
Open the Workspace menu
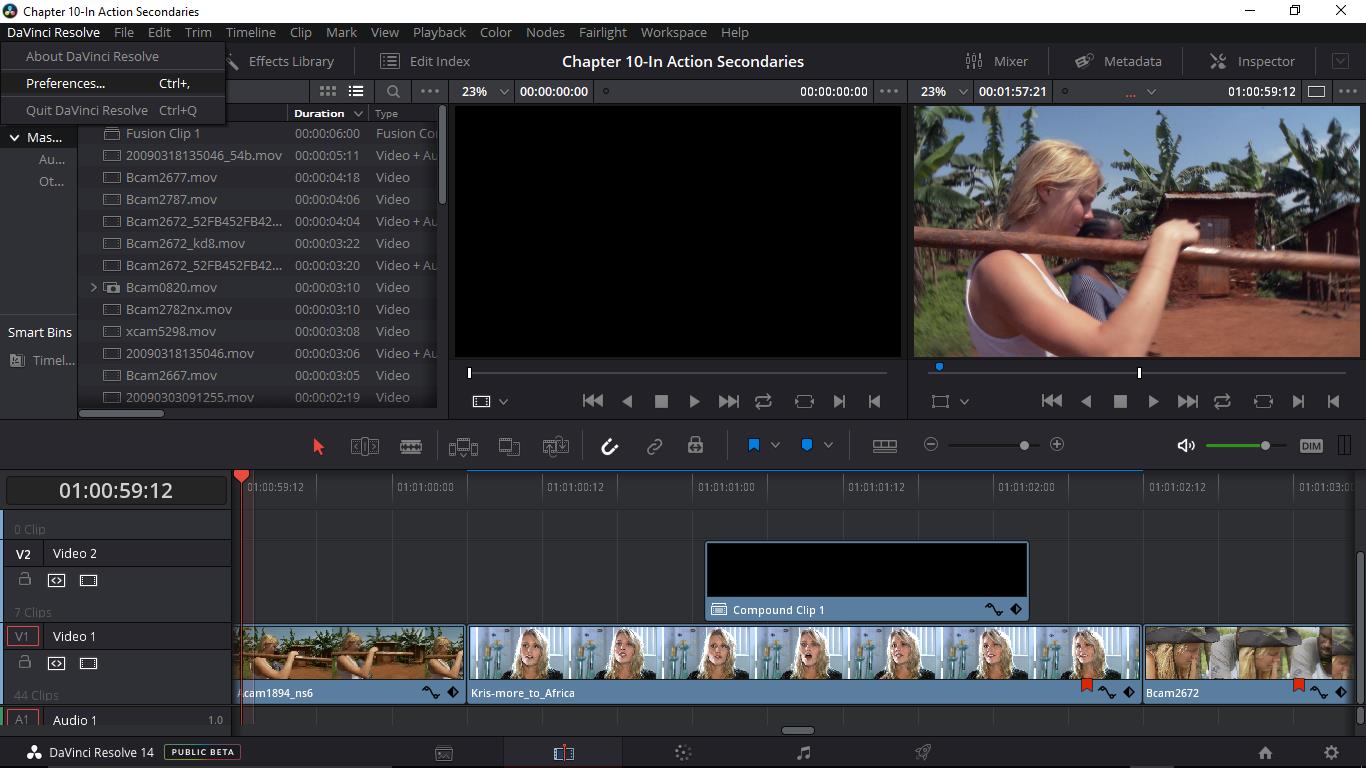(x=673, y=32)
